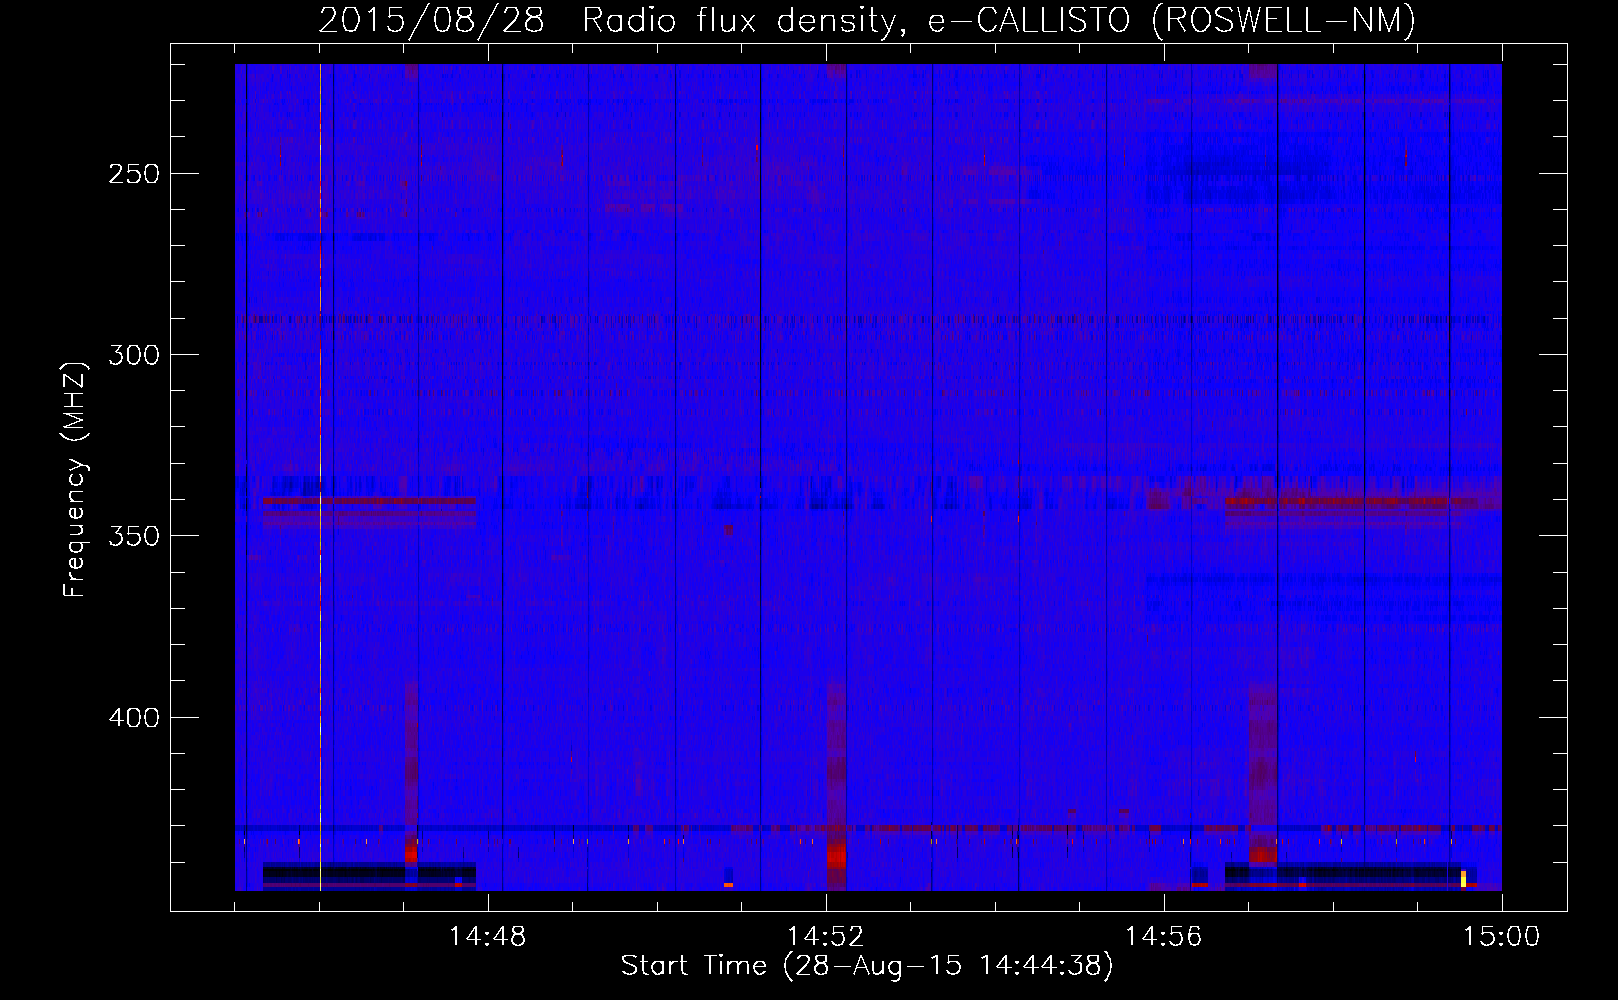
Task: Click the 14:56 time tick label
Action: [1164, 937]
